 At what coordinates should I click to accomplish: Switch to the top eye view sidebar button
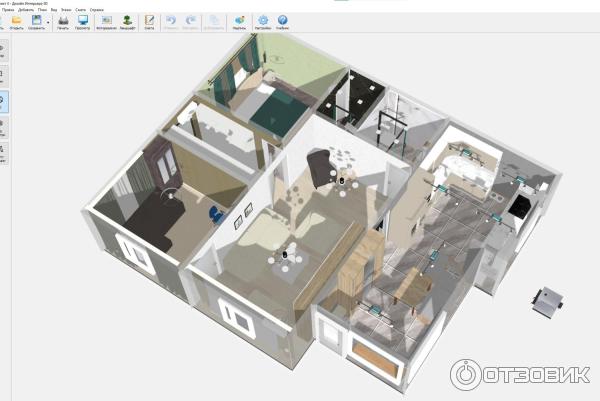click(3, 51)
